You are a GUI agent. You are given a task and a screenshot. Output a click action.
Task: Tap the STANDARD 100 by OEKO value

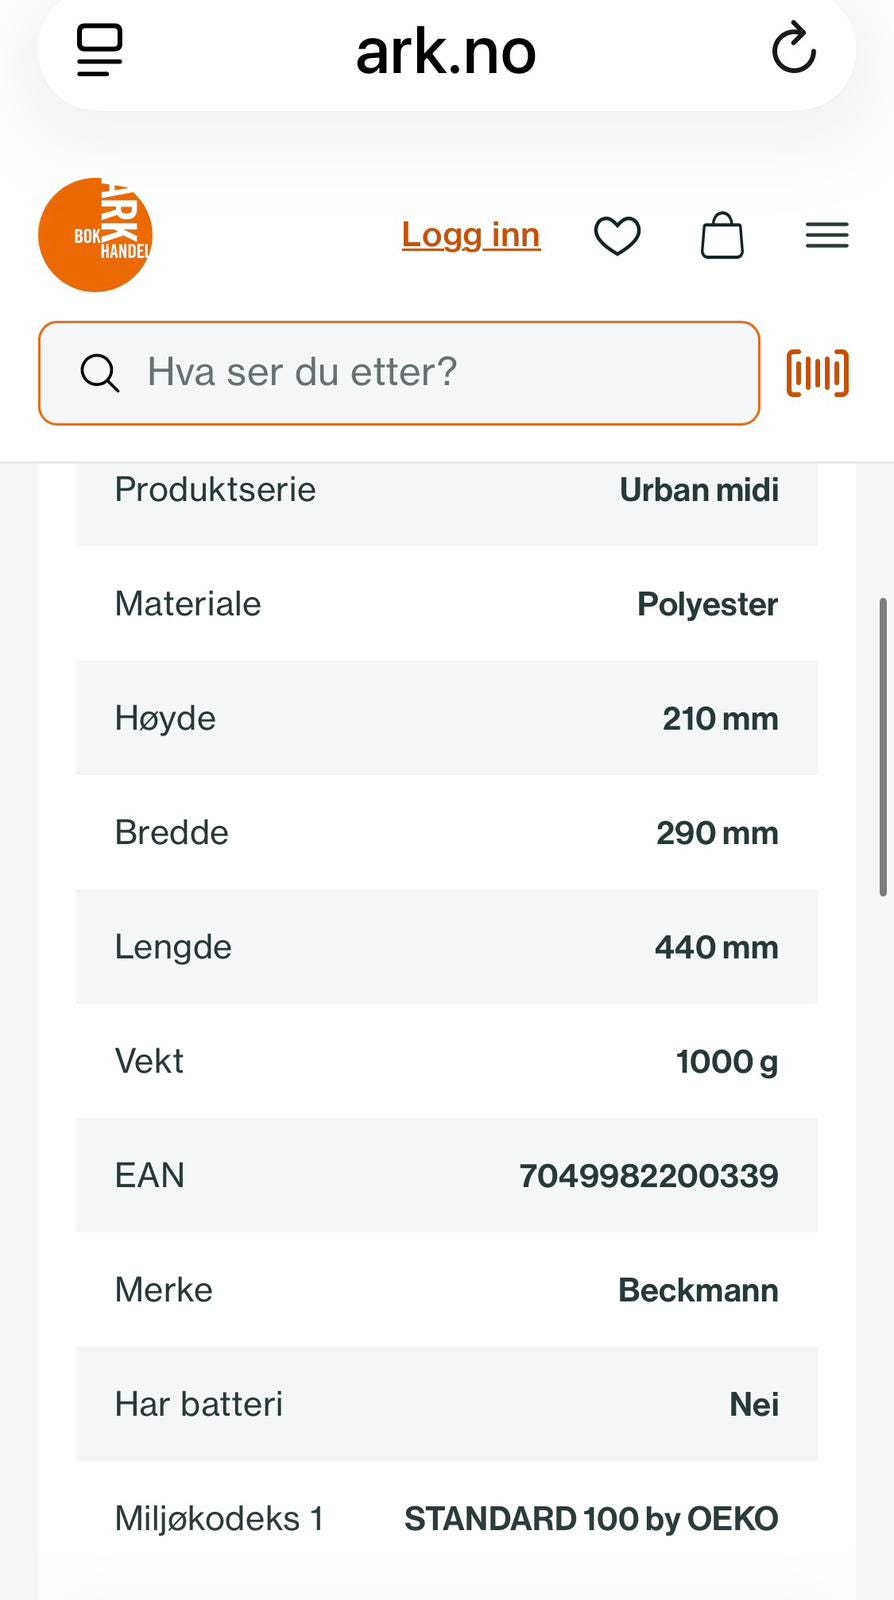[x=591, y=1518]
